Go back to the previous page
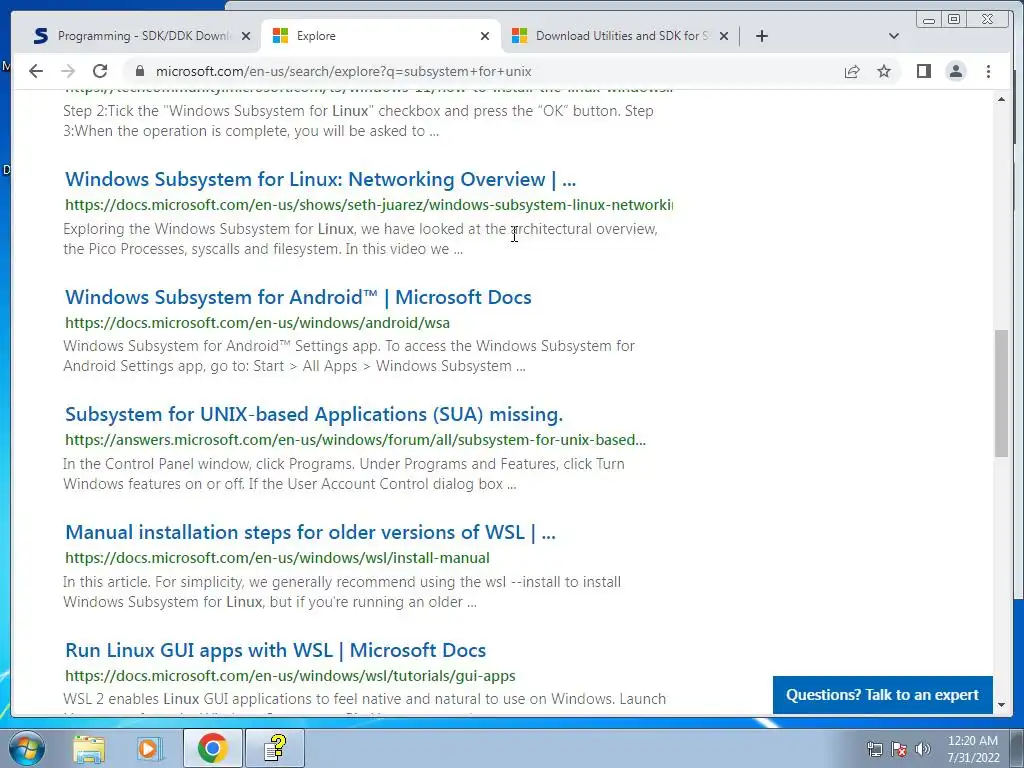This screenshot has height=768, width=1024. click(36, 71)
